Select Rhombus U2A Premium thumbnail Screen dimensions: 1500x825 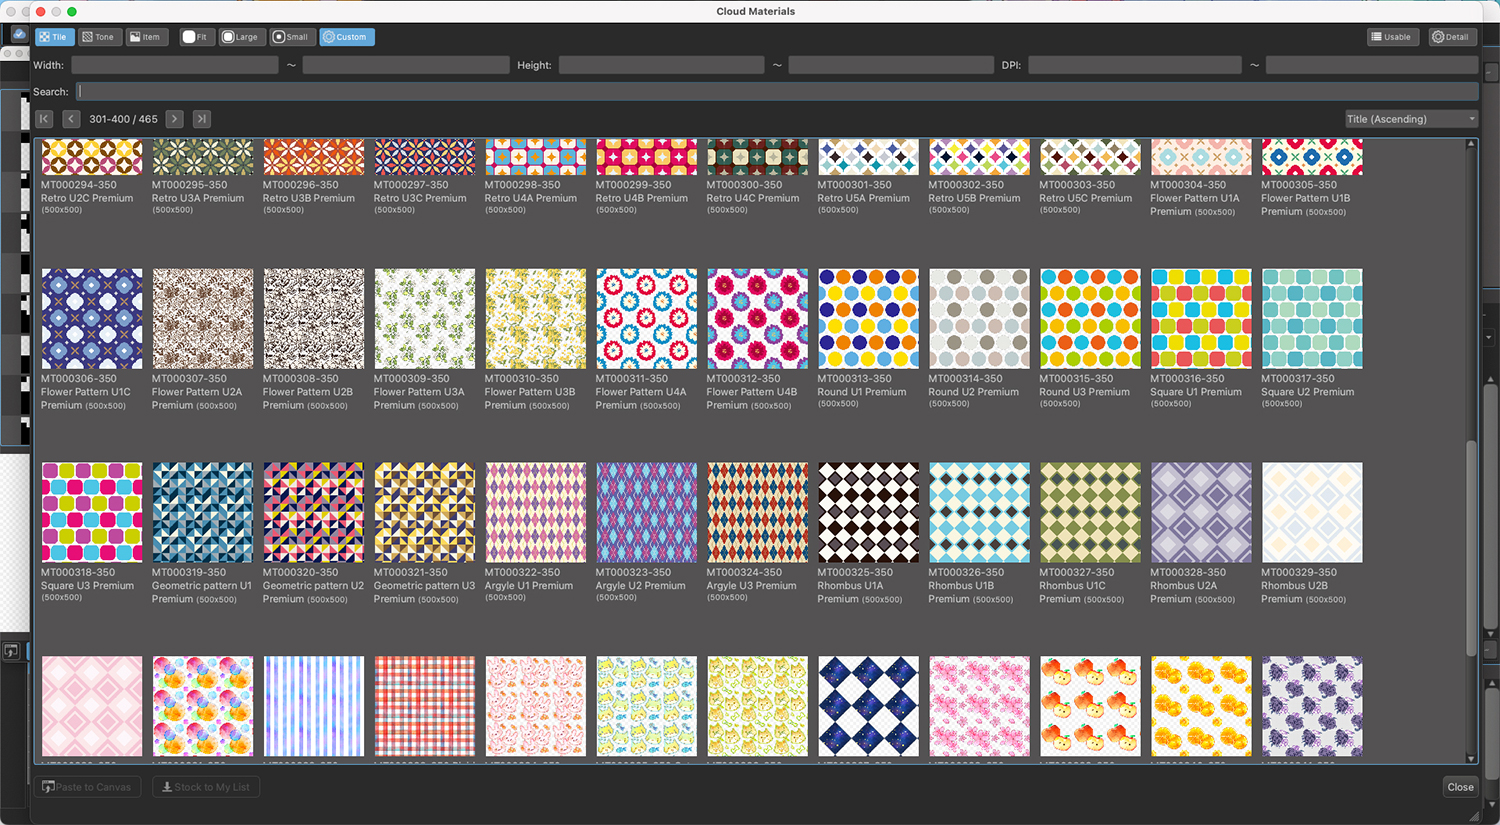click(x=1201, y=512)
